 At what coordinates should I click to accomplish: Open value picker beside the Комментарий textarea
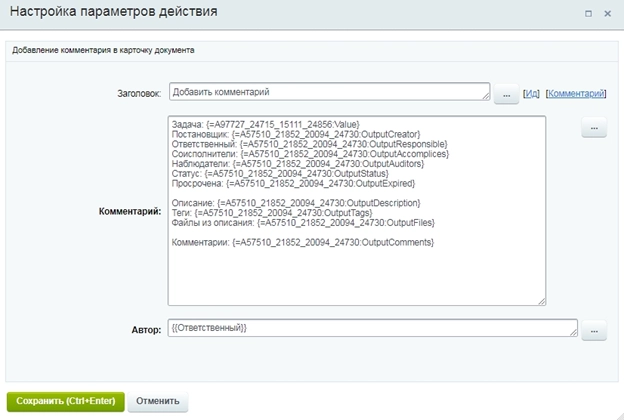[x=594, y=129]
